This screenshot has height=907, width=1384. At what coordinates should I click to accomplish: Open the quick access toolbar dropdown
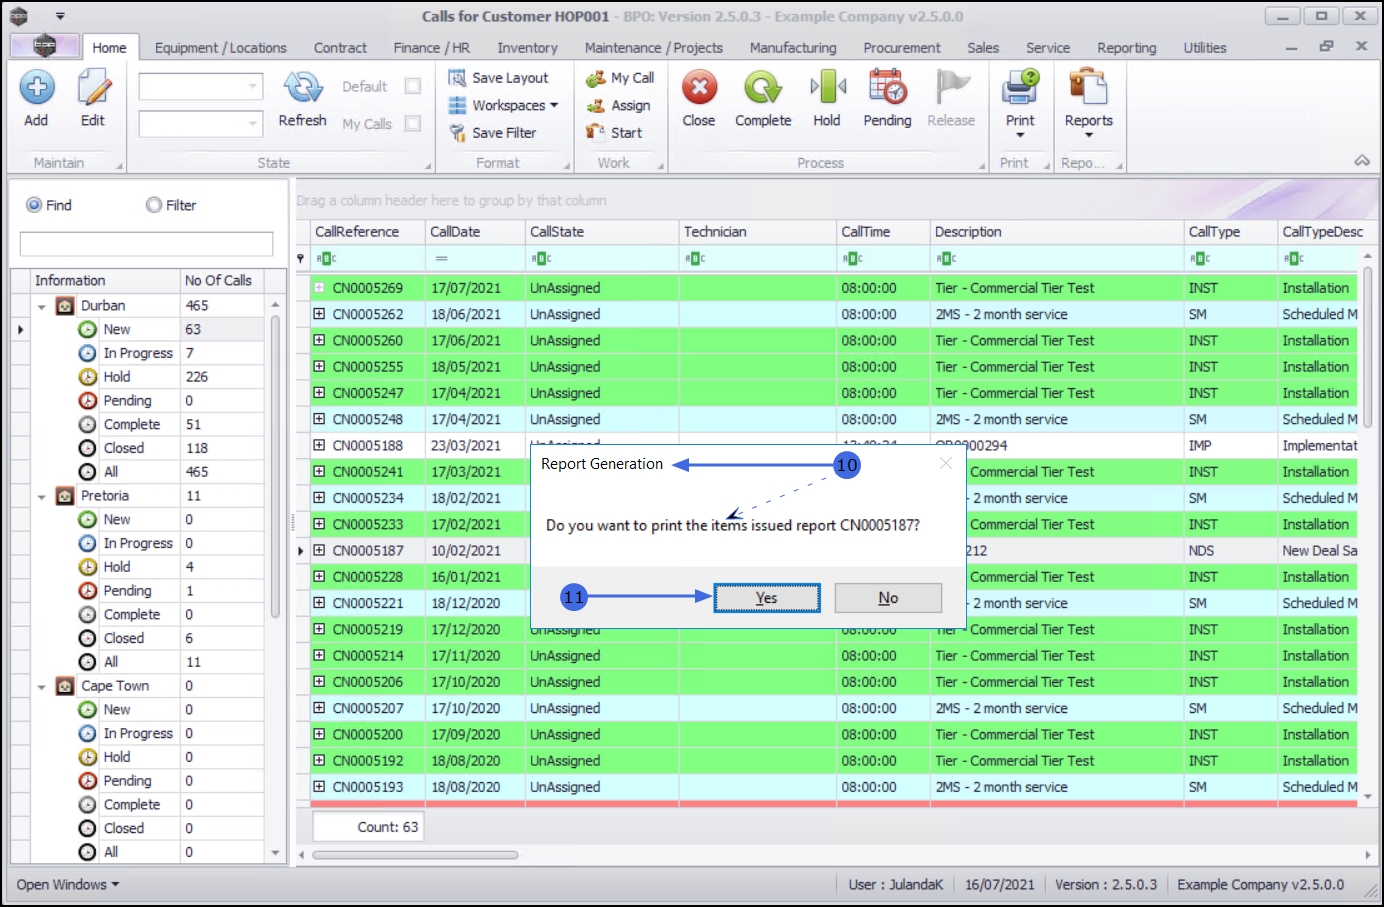pos(60,16)
